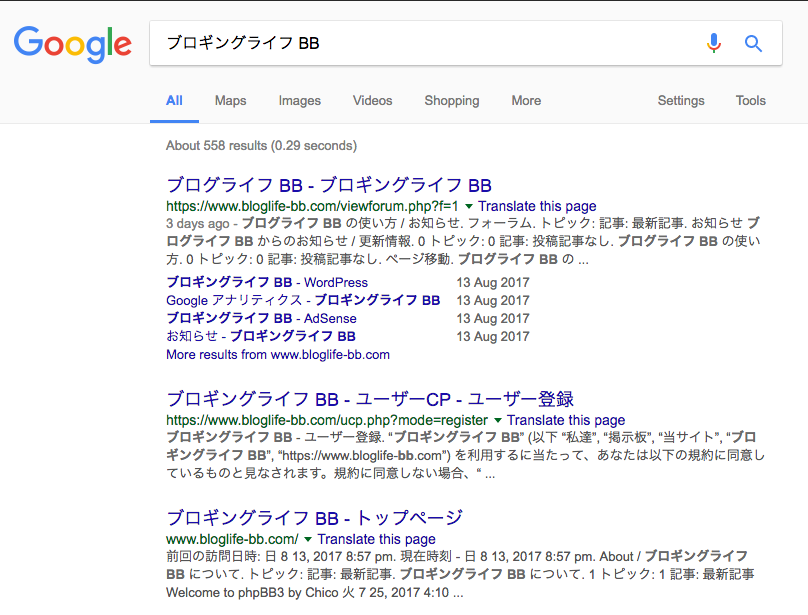Screen dimensions: 808x615
Task: Click green URL https://www.bloglife-bb.com/viewforum.php?f=1
Action: pos(312,207)
